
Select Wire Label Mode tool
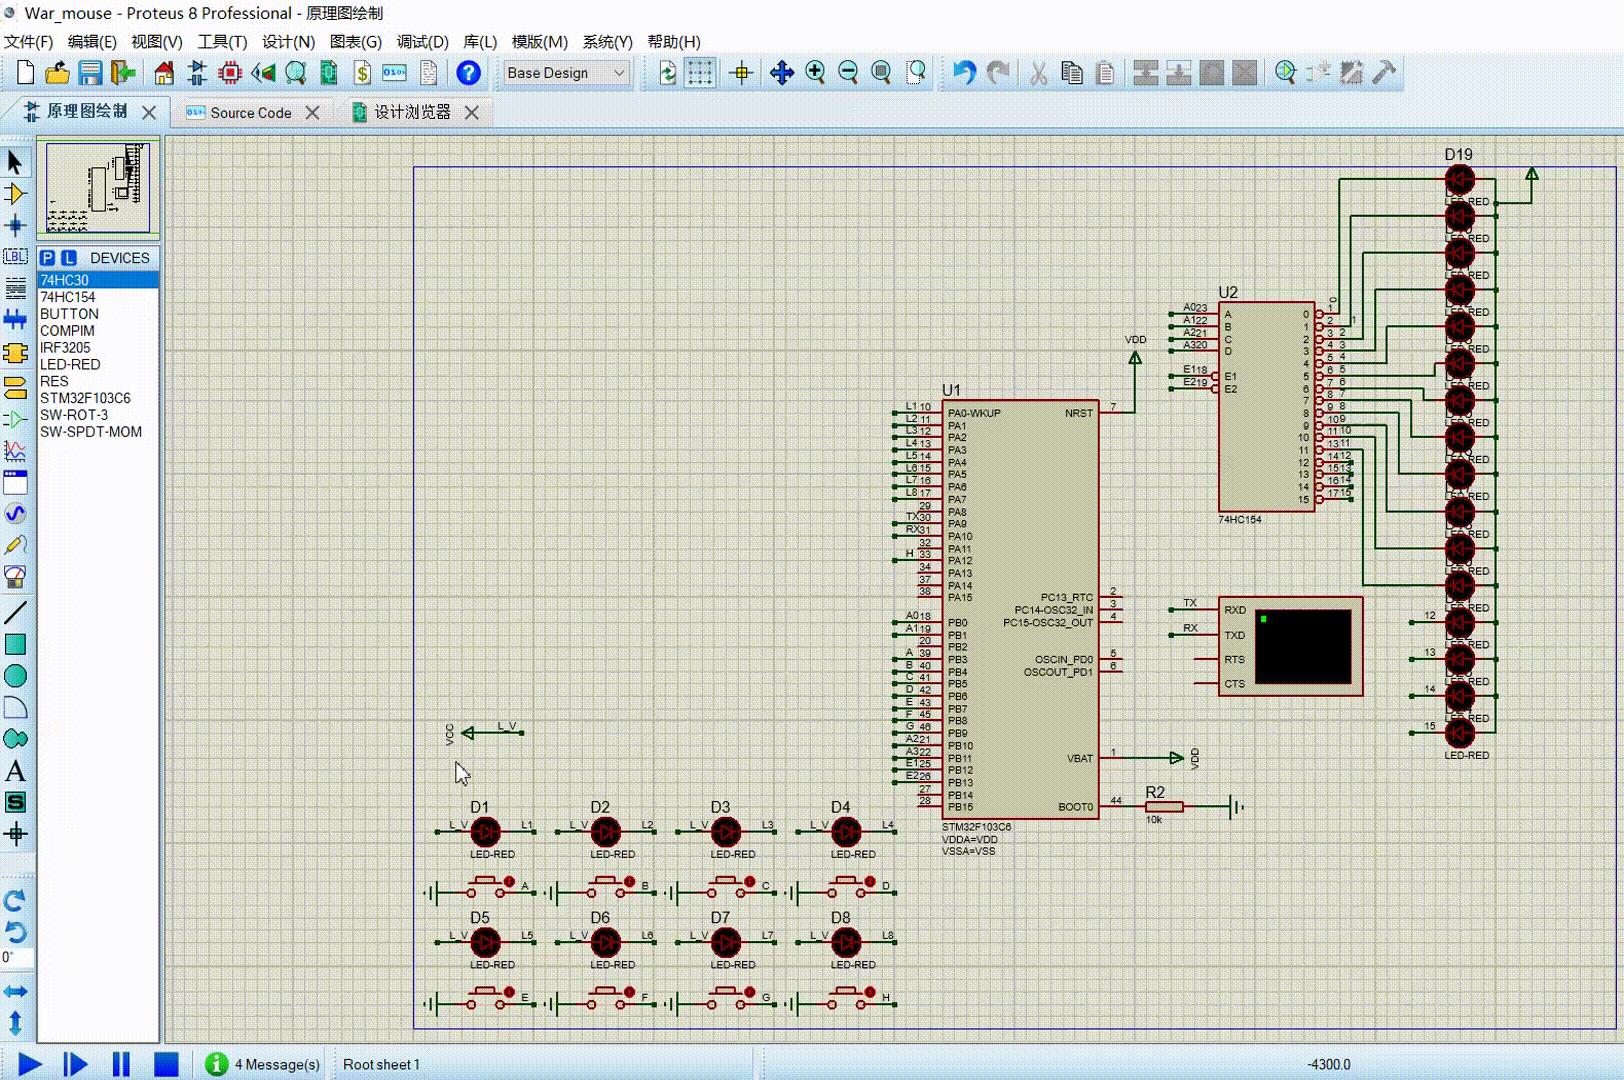(x=15, y=257)
